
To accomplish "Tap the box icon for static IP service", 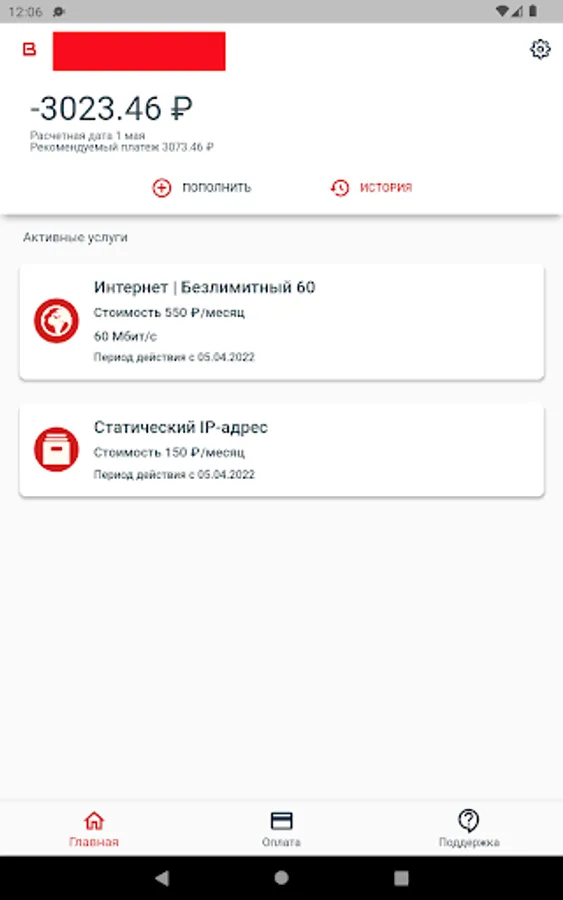I will [56, 449].
